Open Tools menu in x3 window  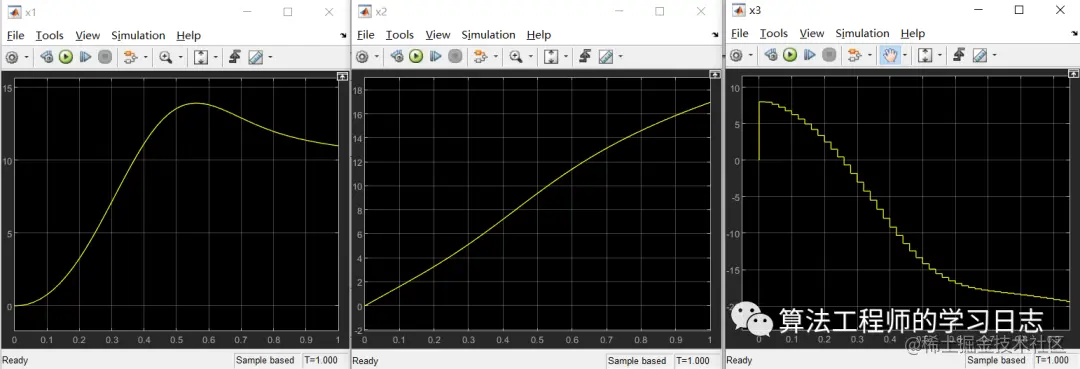tap(773, 34)
